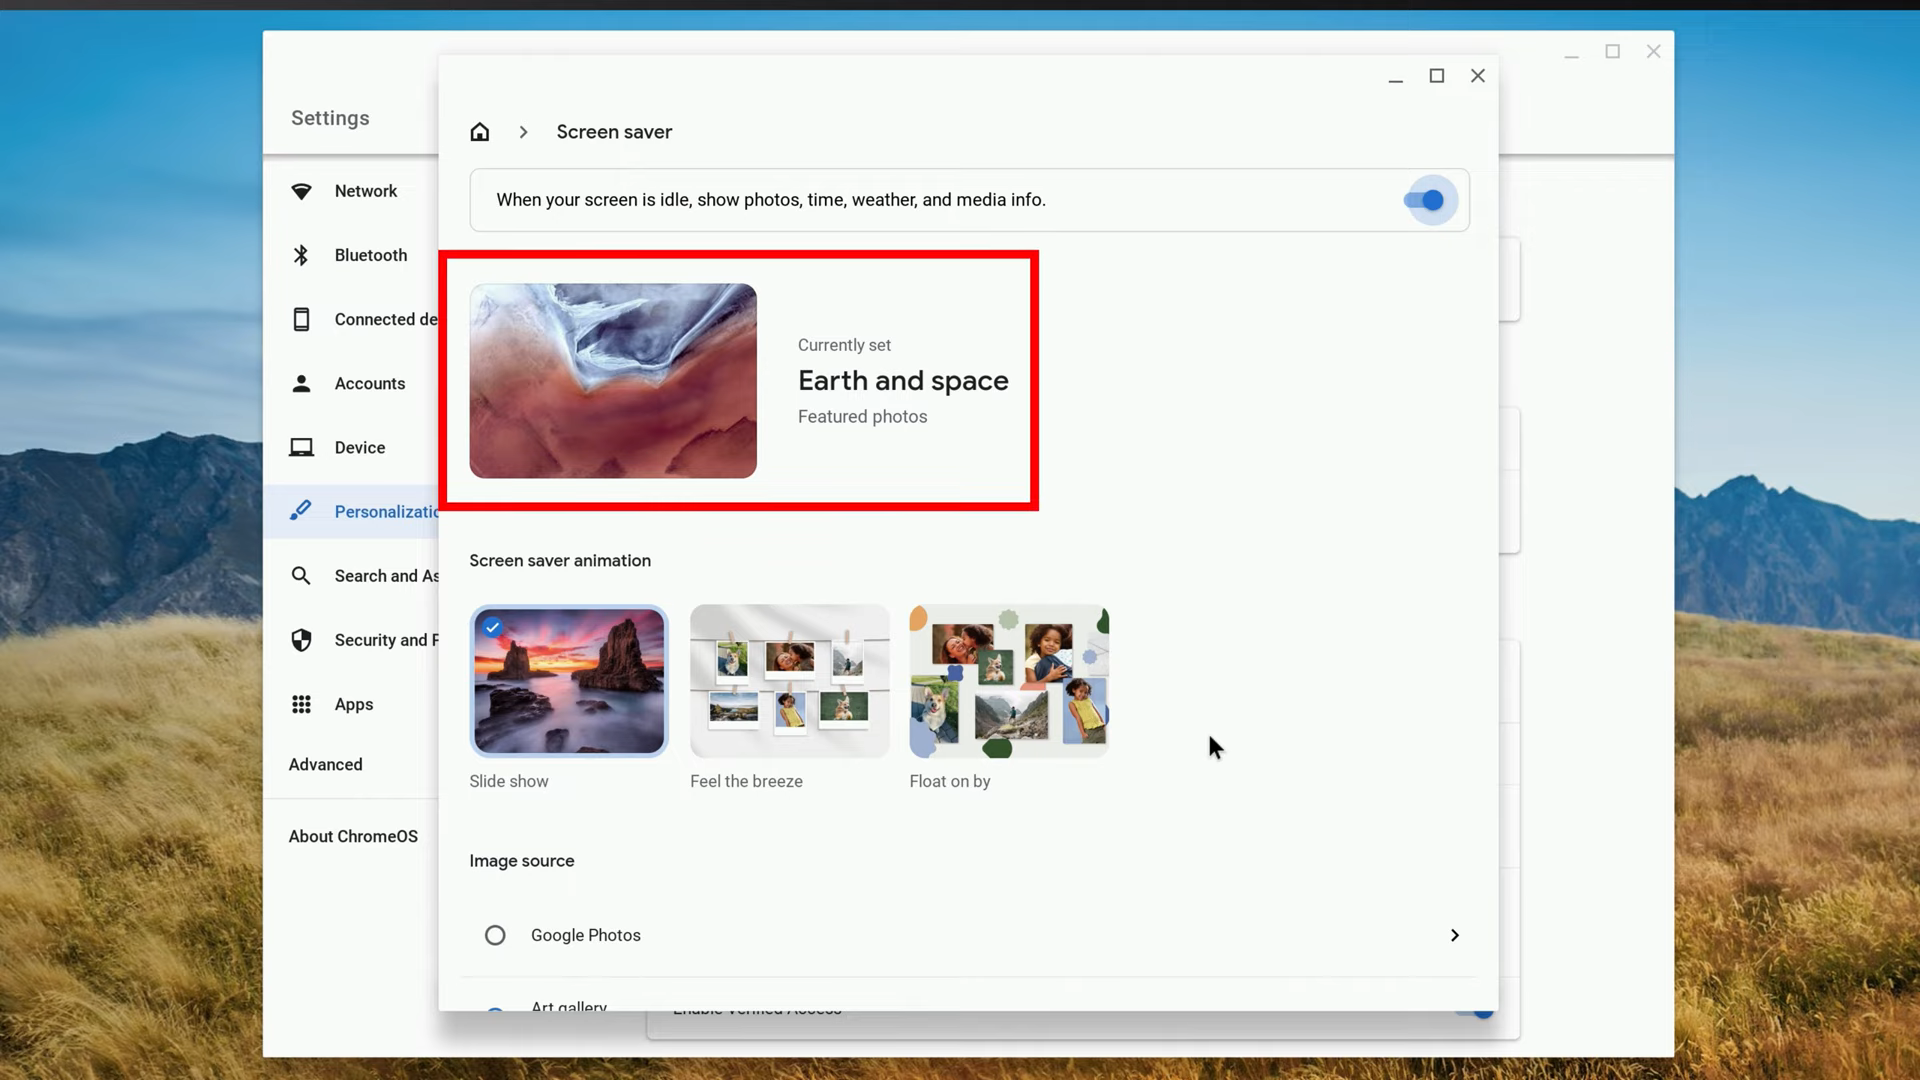
Task: Open Google Photos album chevron
Action: click(1455, 935)
